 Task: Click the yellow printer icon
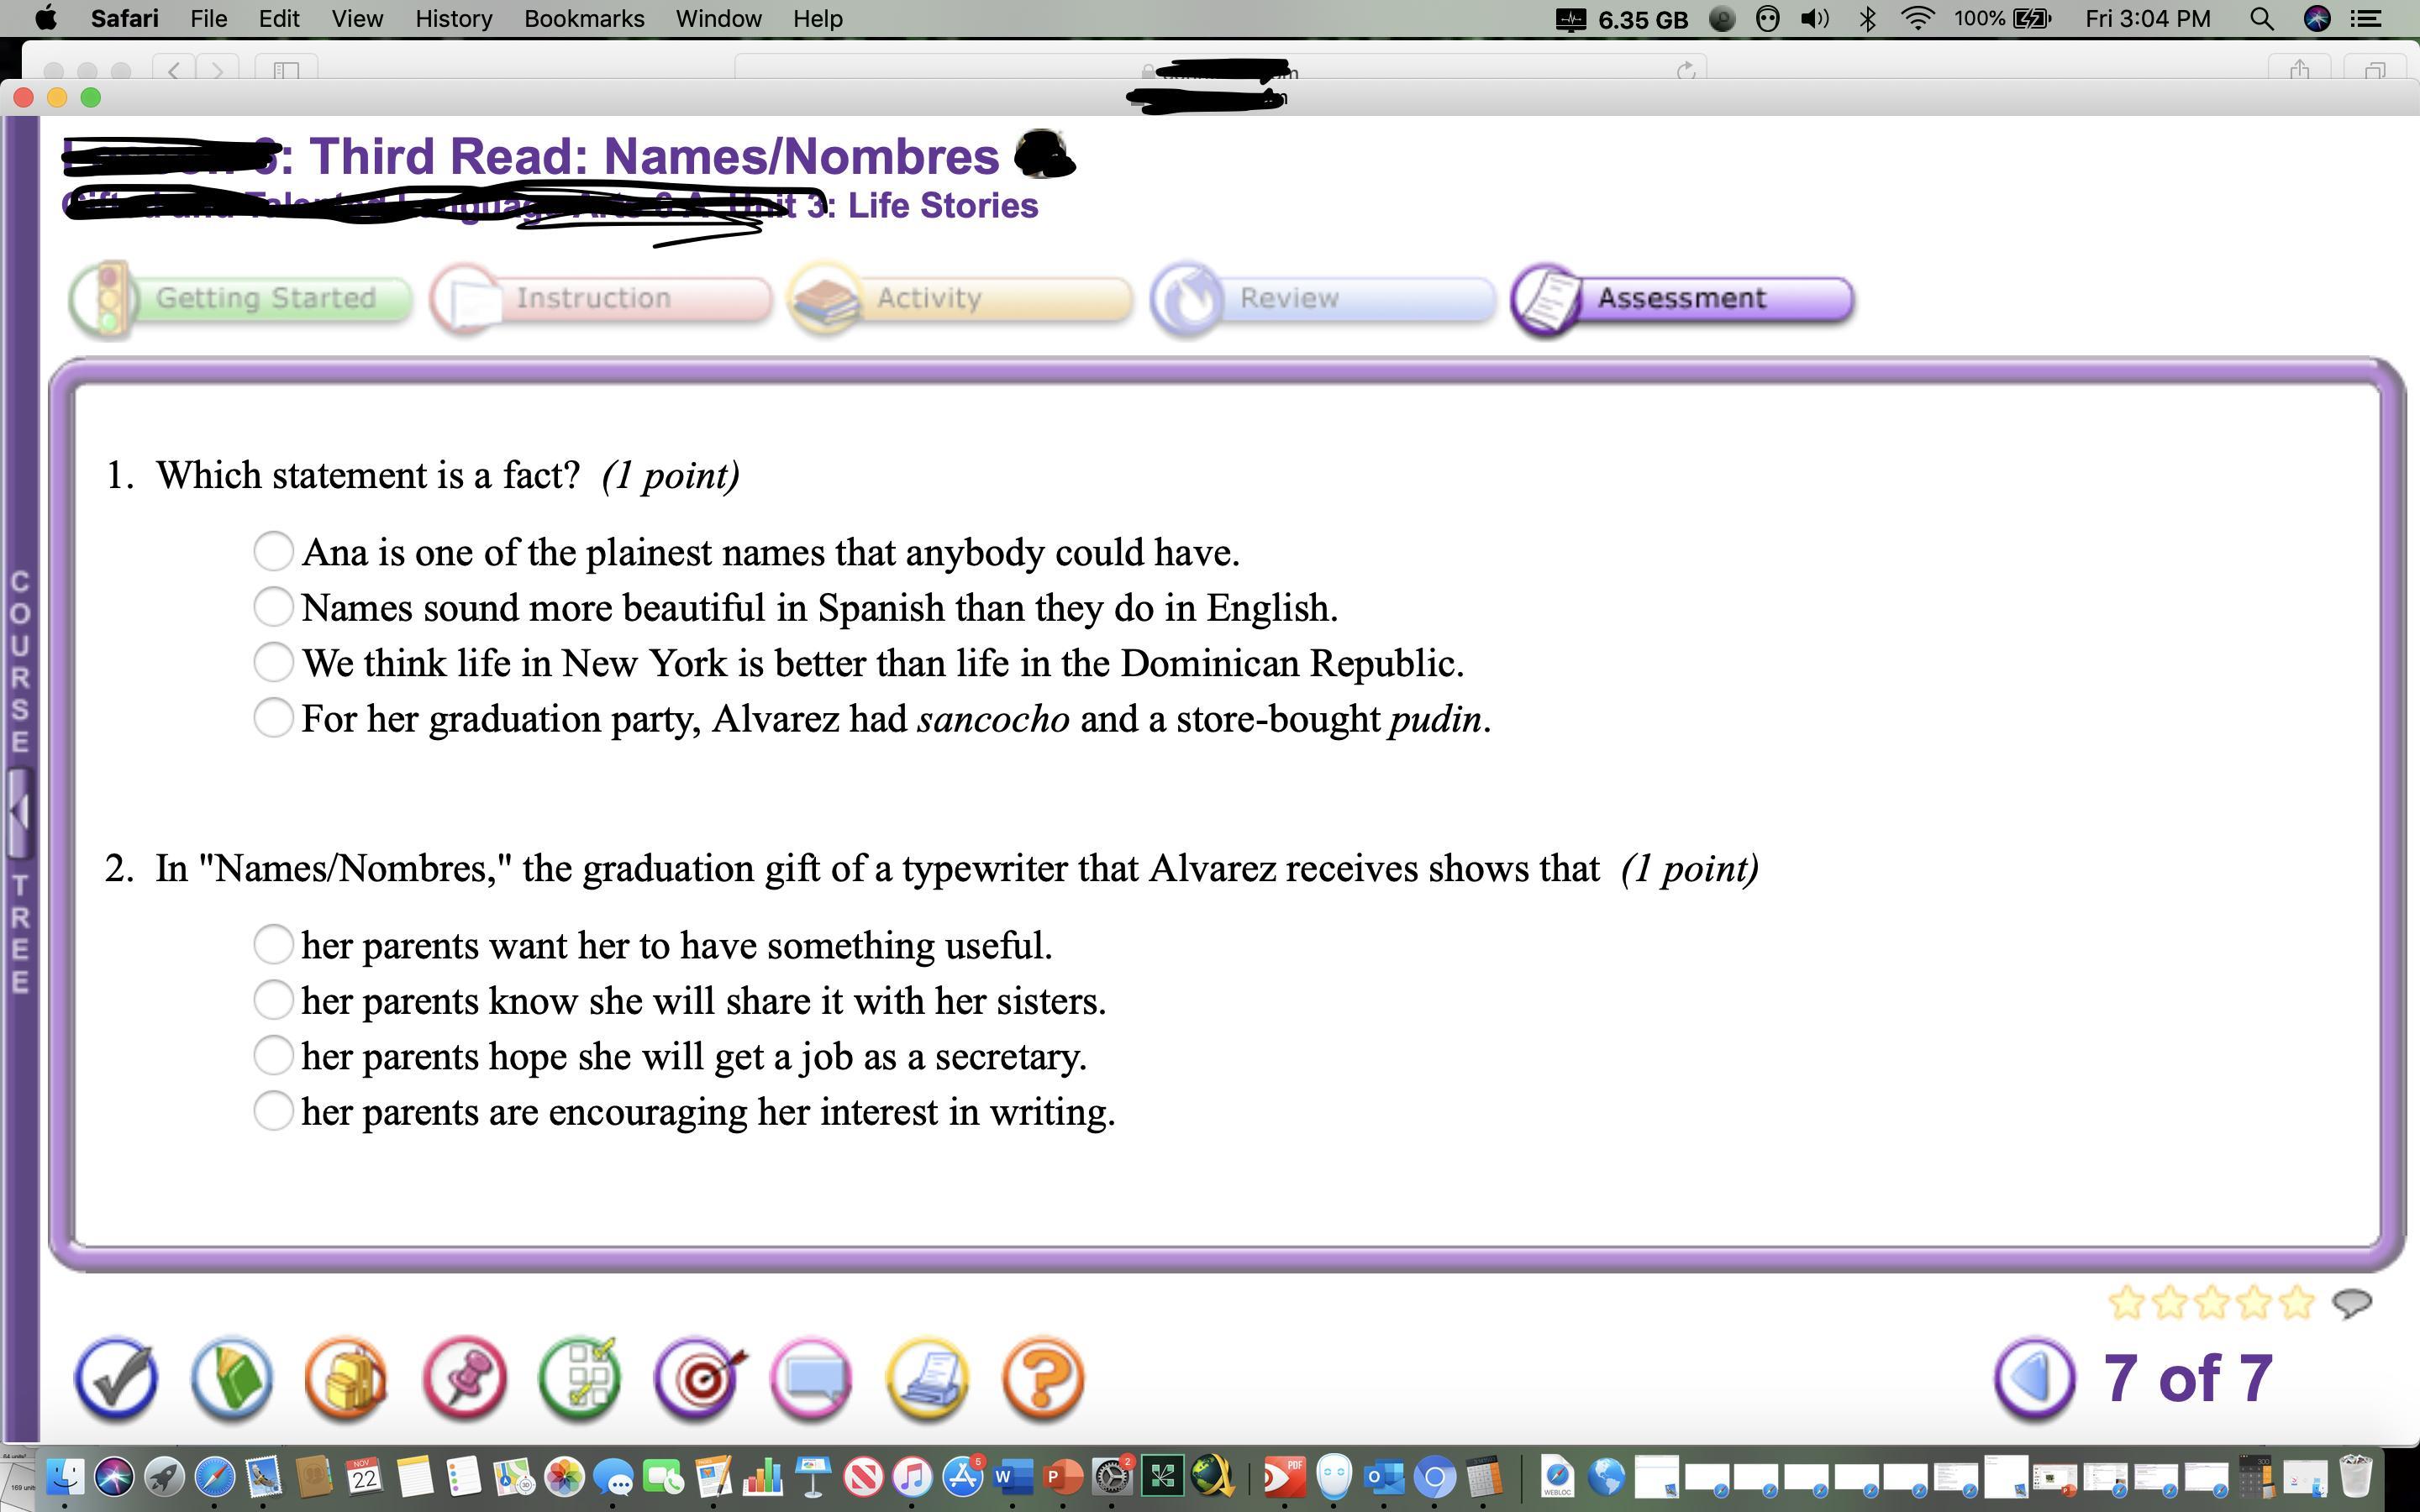[x=928, y=1379]
